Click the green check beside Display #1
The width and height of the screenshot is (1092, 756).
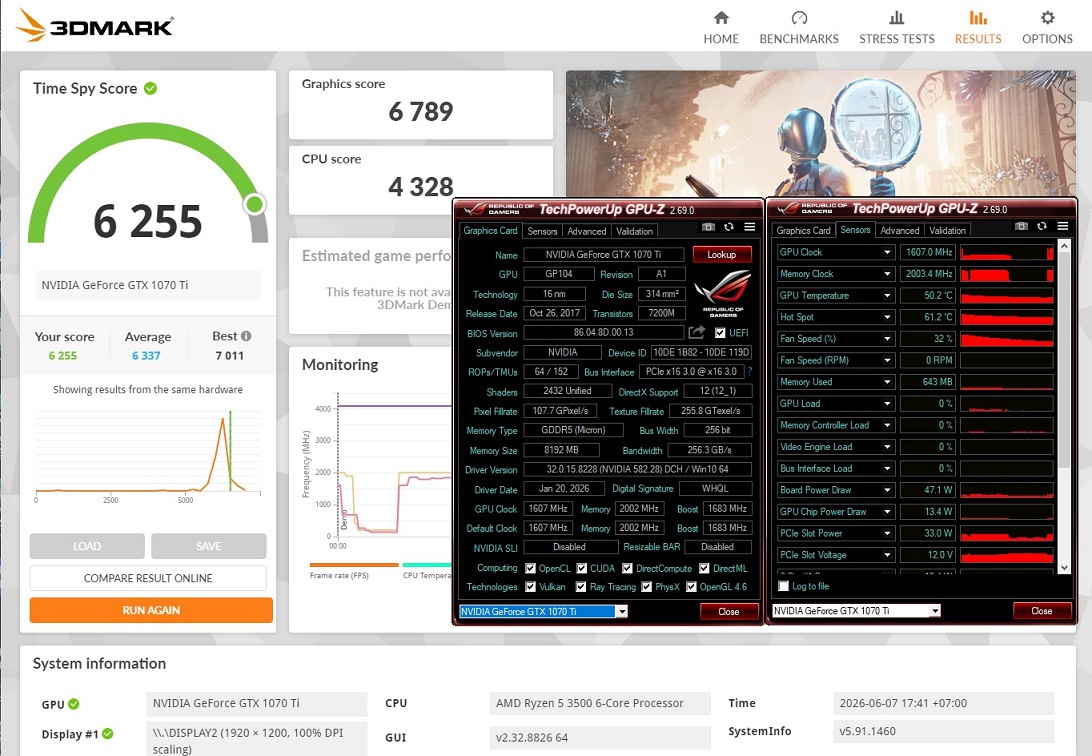(107, 734)
